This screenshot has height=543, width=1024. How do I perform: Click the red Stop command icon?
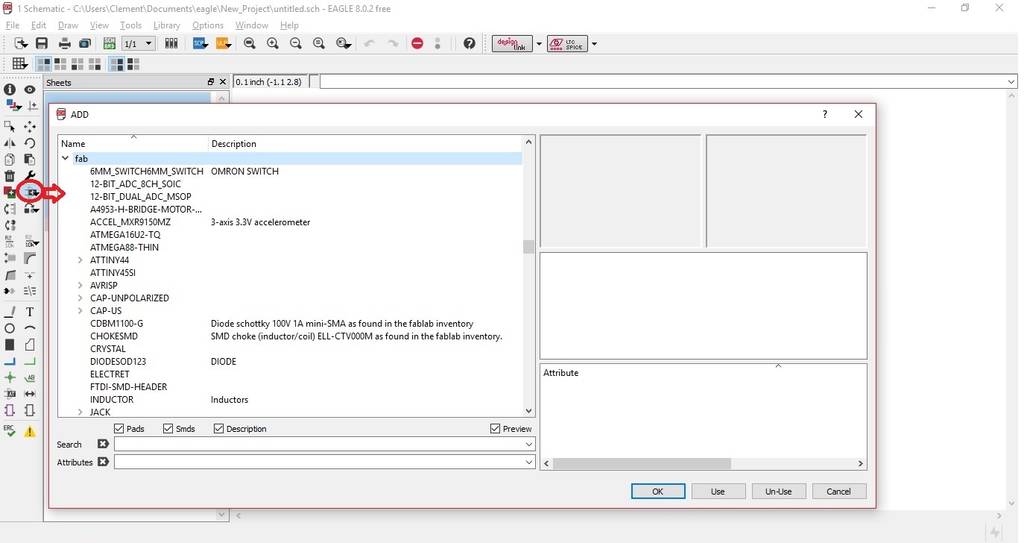[417, 44]
